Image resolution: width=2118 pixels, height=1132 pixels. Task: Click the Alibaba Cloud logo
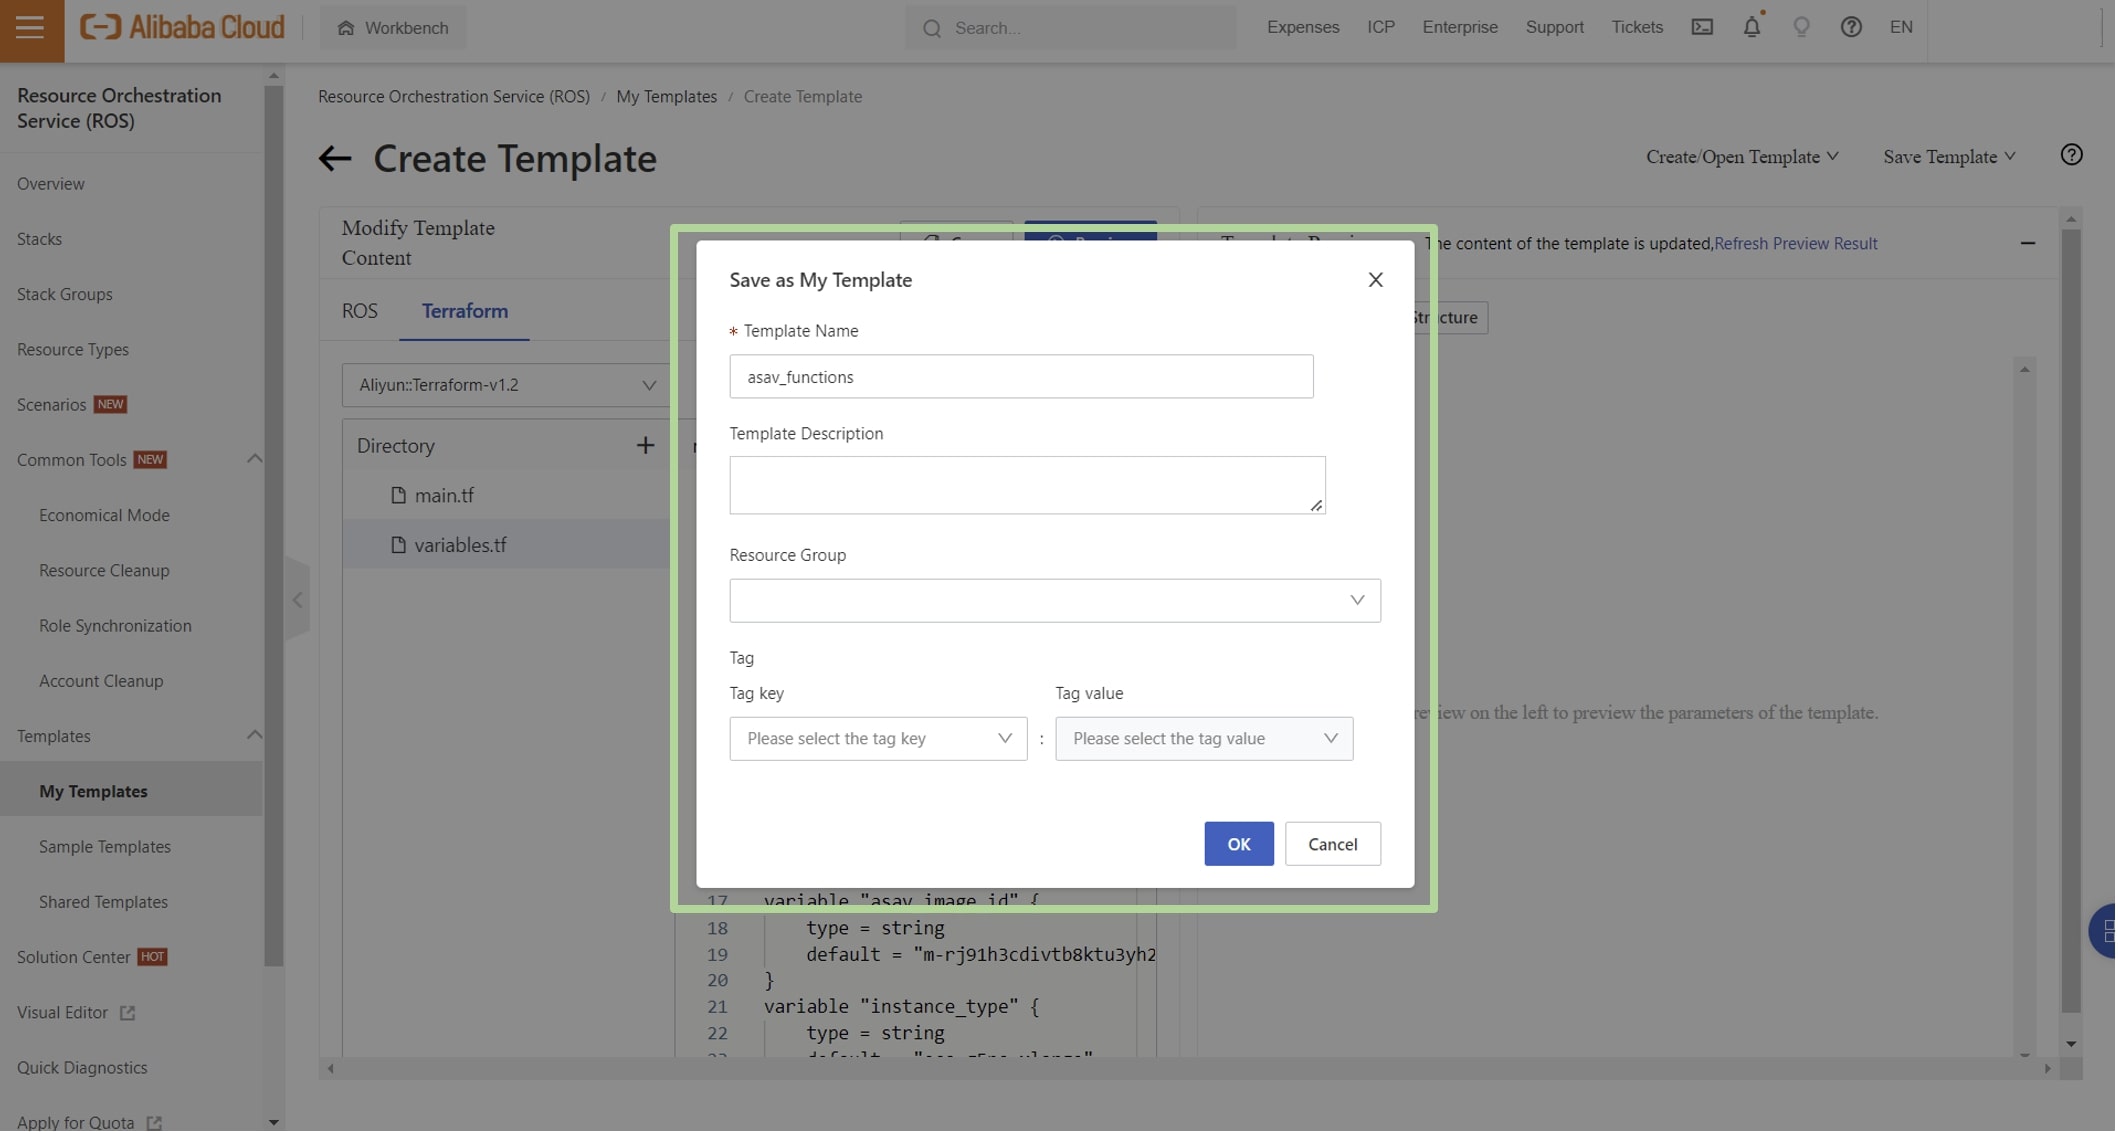[x=180, y=27]
